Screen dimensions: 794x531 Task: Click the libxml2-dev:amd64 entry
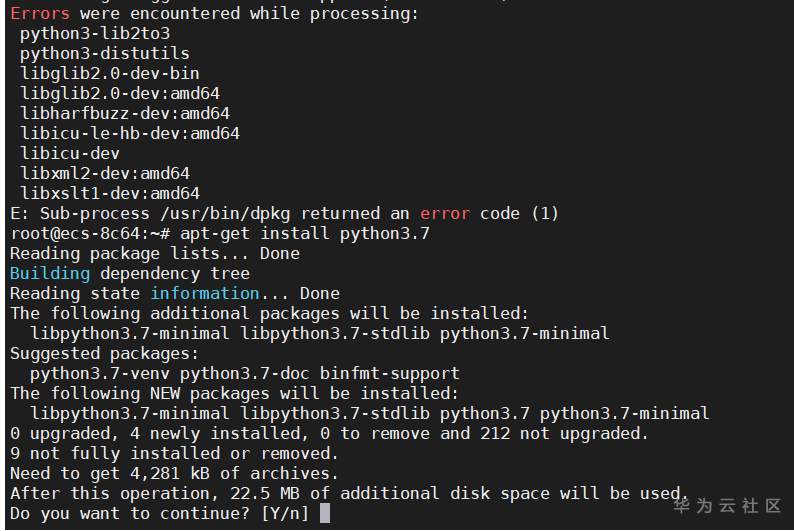tap(105, 173)
